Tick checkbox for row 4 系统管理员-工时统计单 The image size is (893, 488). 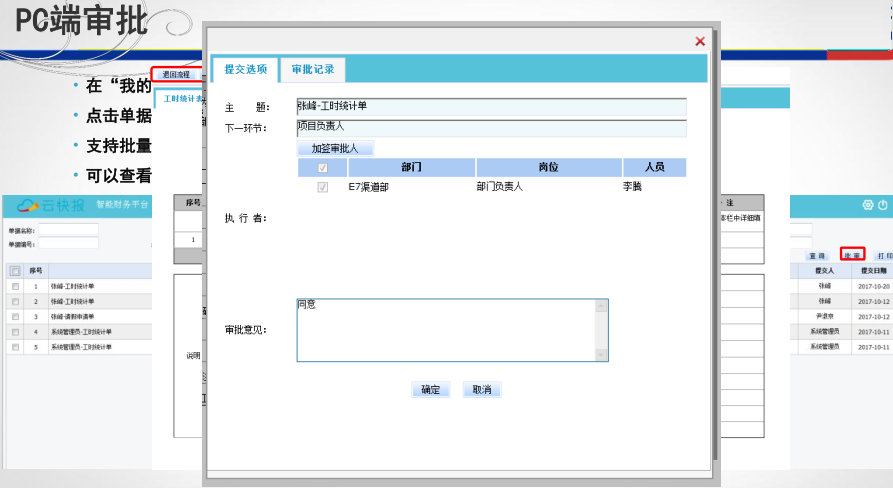pos(14,332)
